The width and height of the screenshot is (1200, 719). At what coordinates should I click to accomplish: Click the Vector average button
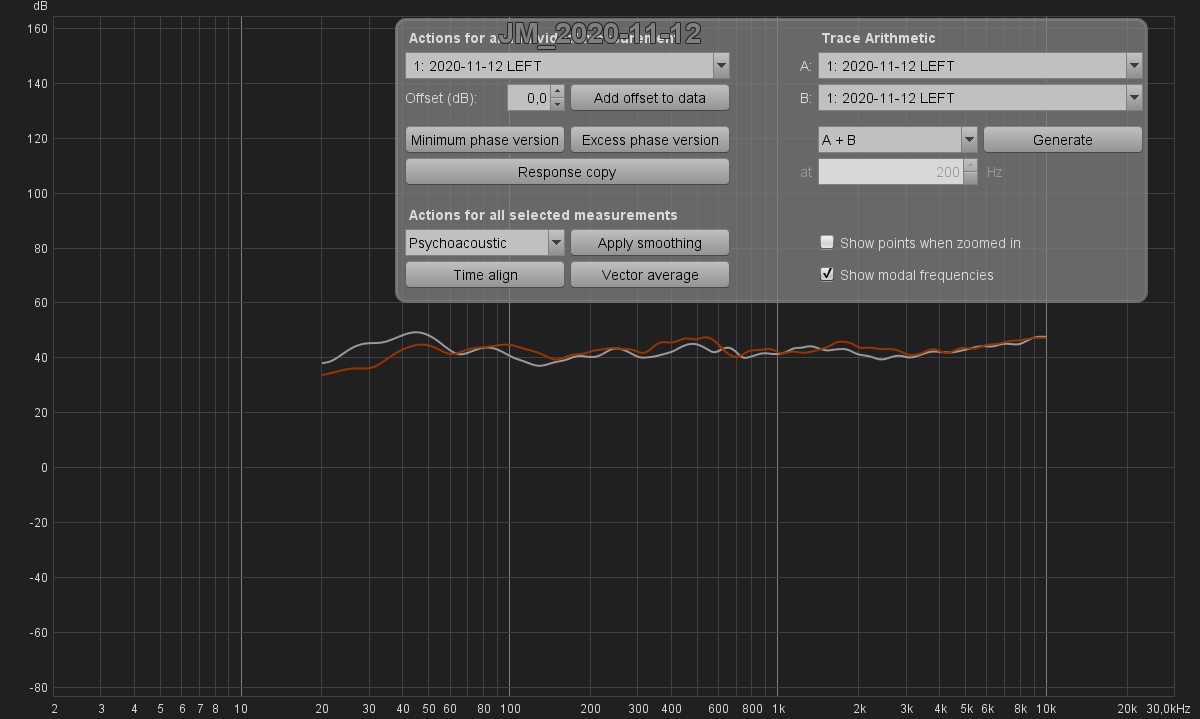click(650, 275)
